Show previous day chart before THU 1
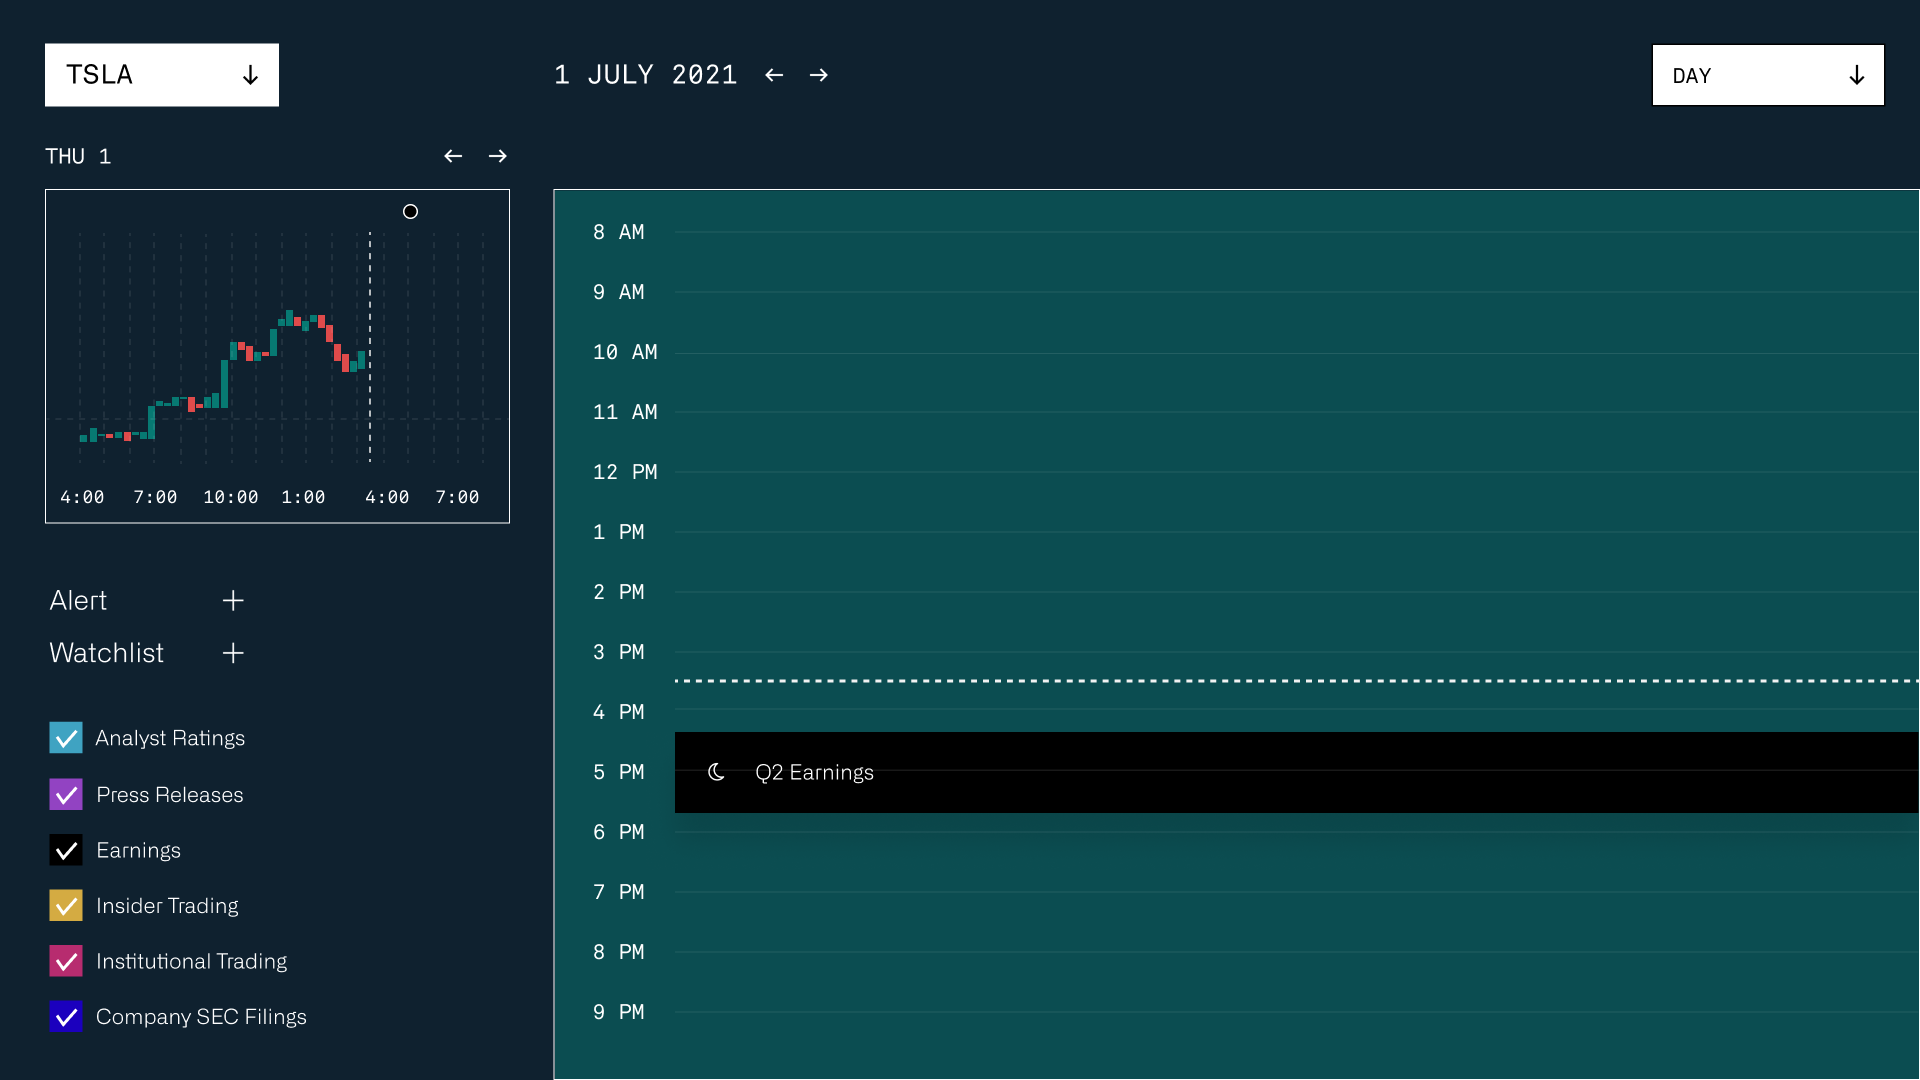The width and height of the screenshot is (1920, 1080). [x=453, y=156]
